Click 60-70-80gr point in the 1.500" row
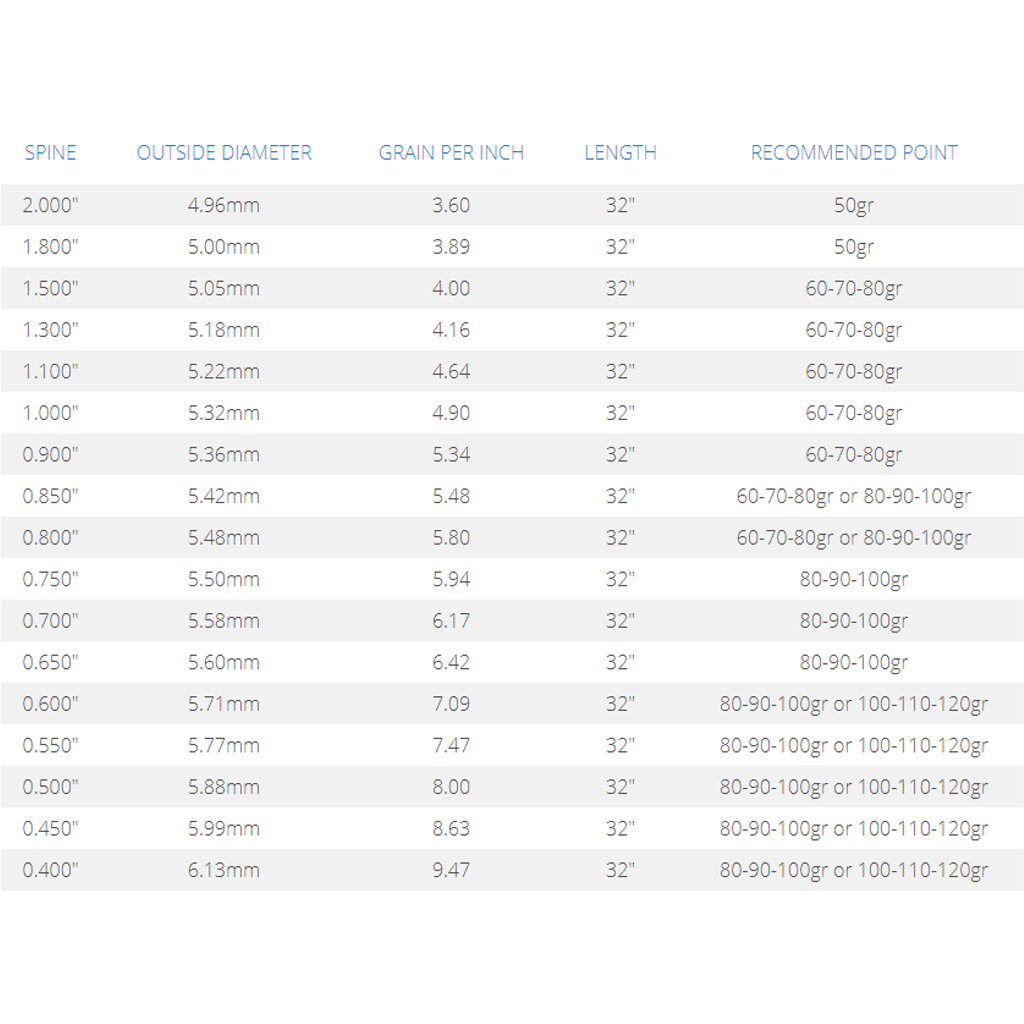The width and height of the screenshot is (1024, 1024). pyautogui.click(x=854, y=289)
